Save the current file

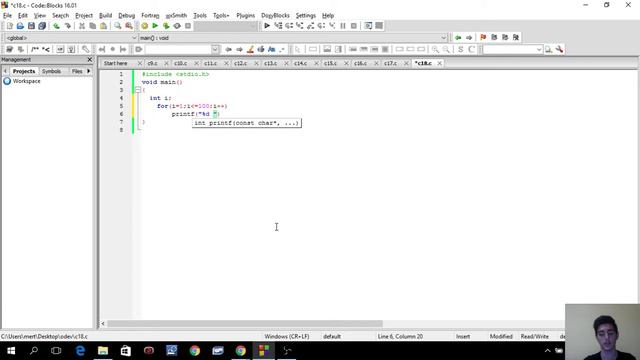click(31, 26)
